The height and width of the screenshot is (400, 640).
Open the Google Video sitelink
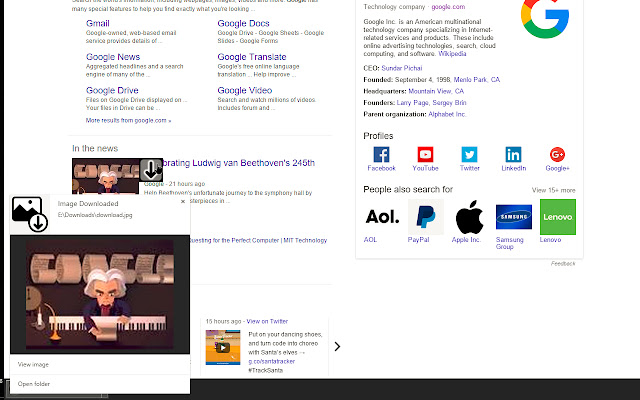(244, 90)
